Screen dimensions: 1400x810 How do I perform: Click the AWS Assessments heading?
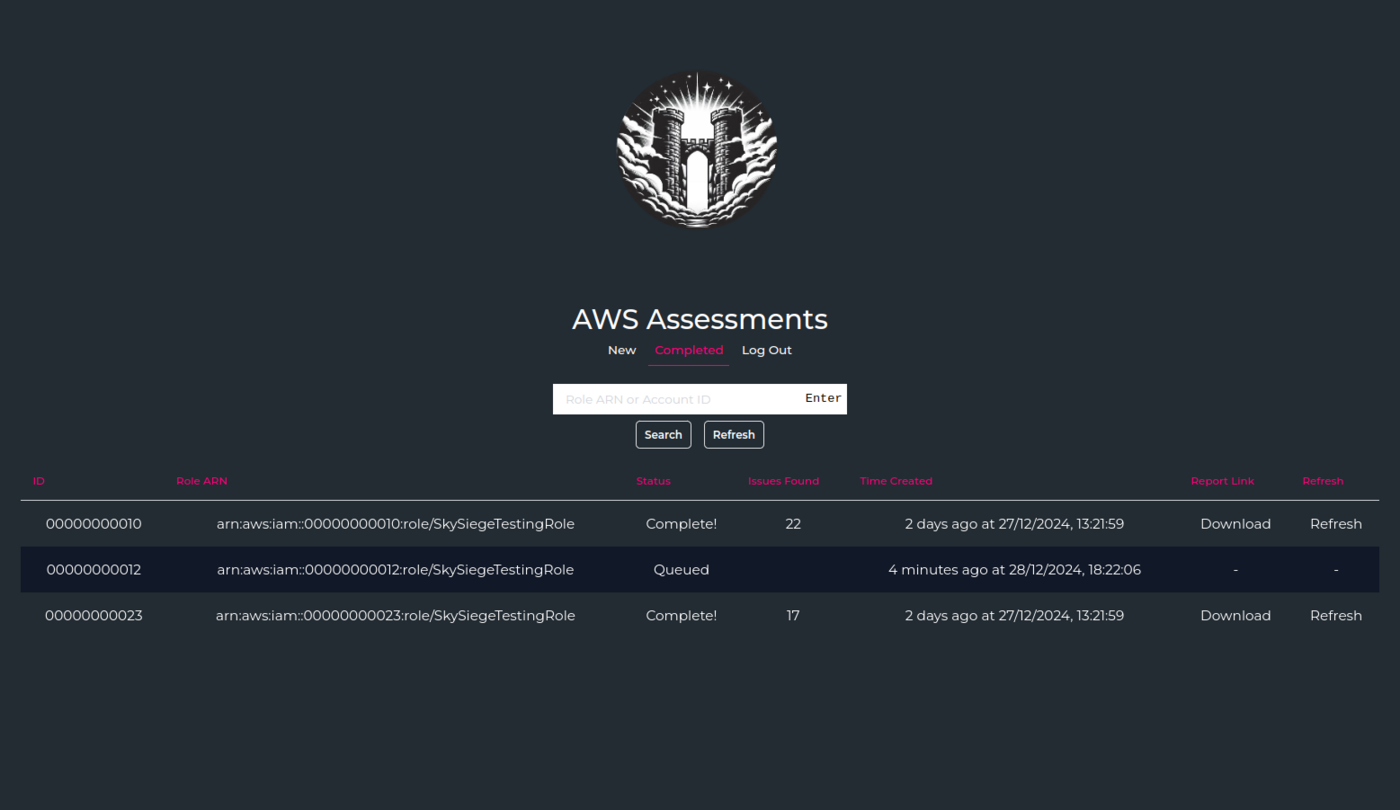tap(700, 319)
